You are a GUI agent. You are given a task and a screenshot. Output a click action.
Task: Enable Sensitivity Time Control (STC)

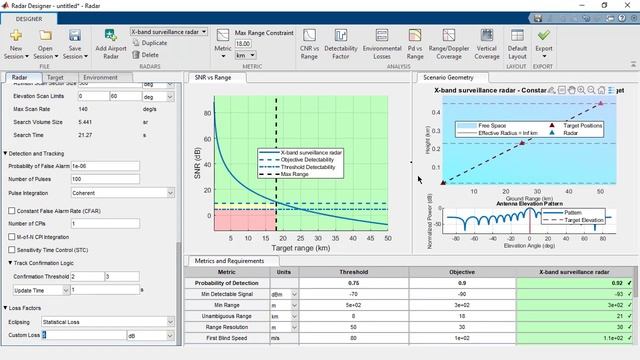[12, 250]
